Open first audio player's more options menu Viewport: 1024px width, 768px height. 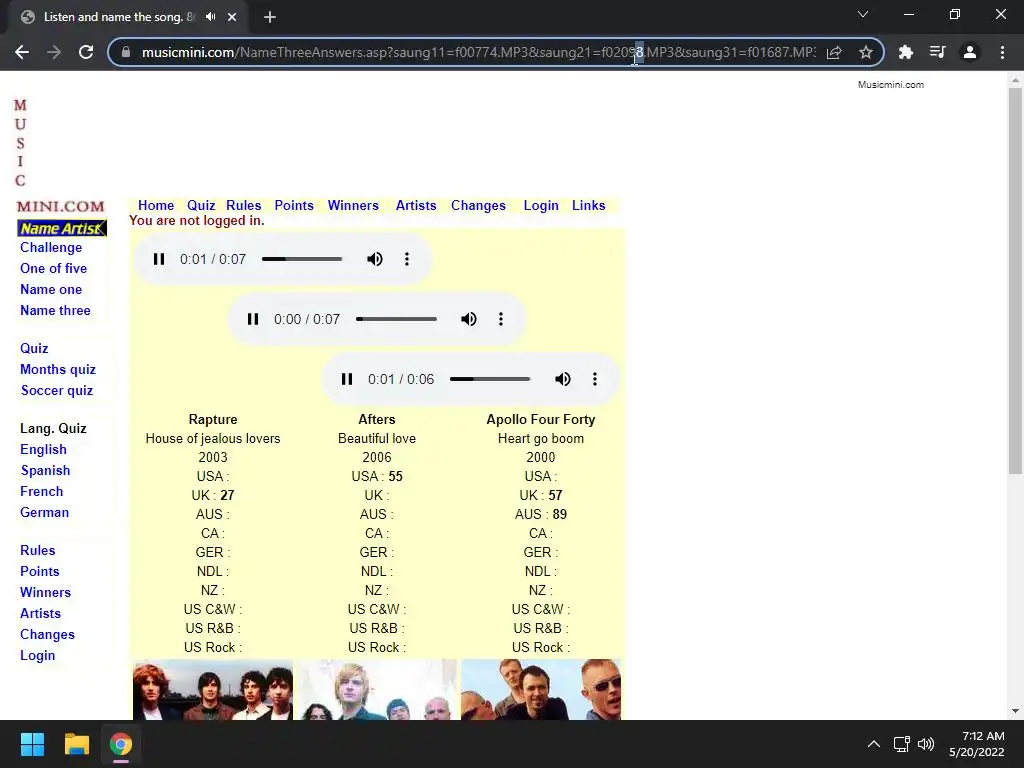click(407, 259)
